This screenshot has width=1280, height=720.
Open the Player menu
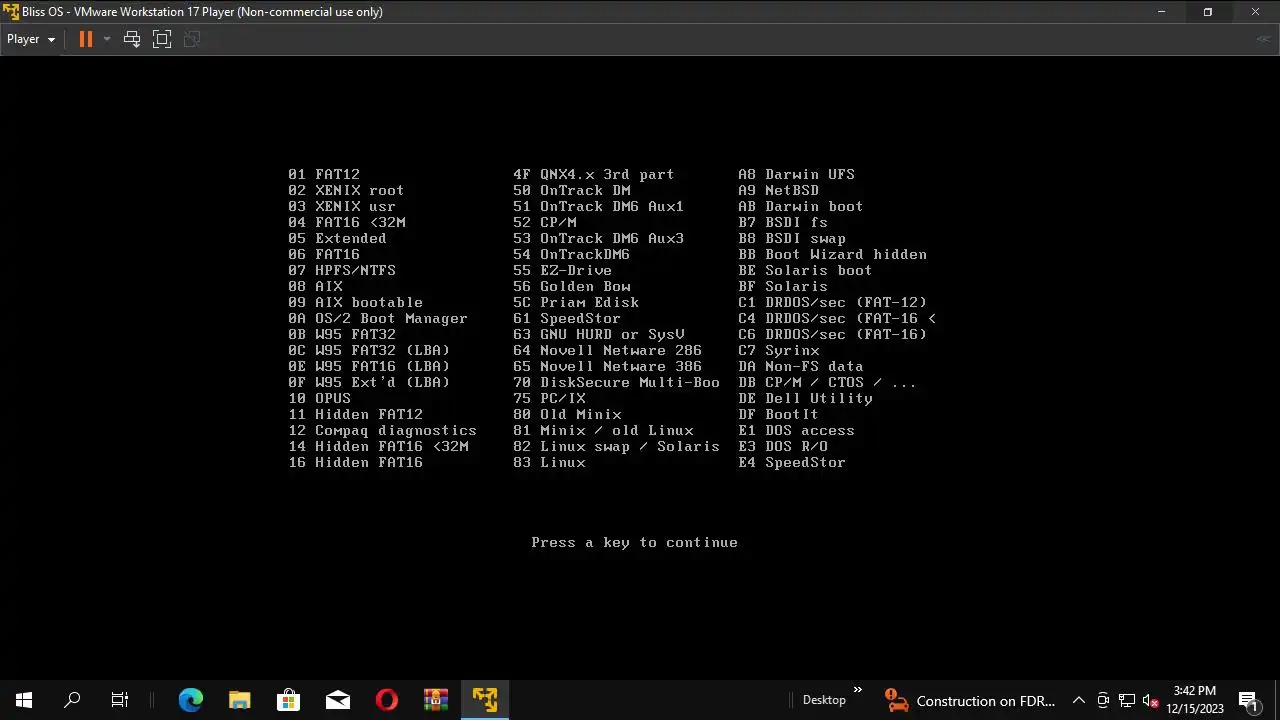click(30, 39)
